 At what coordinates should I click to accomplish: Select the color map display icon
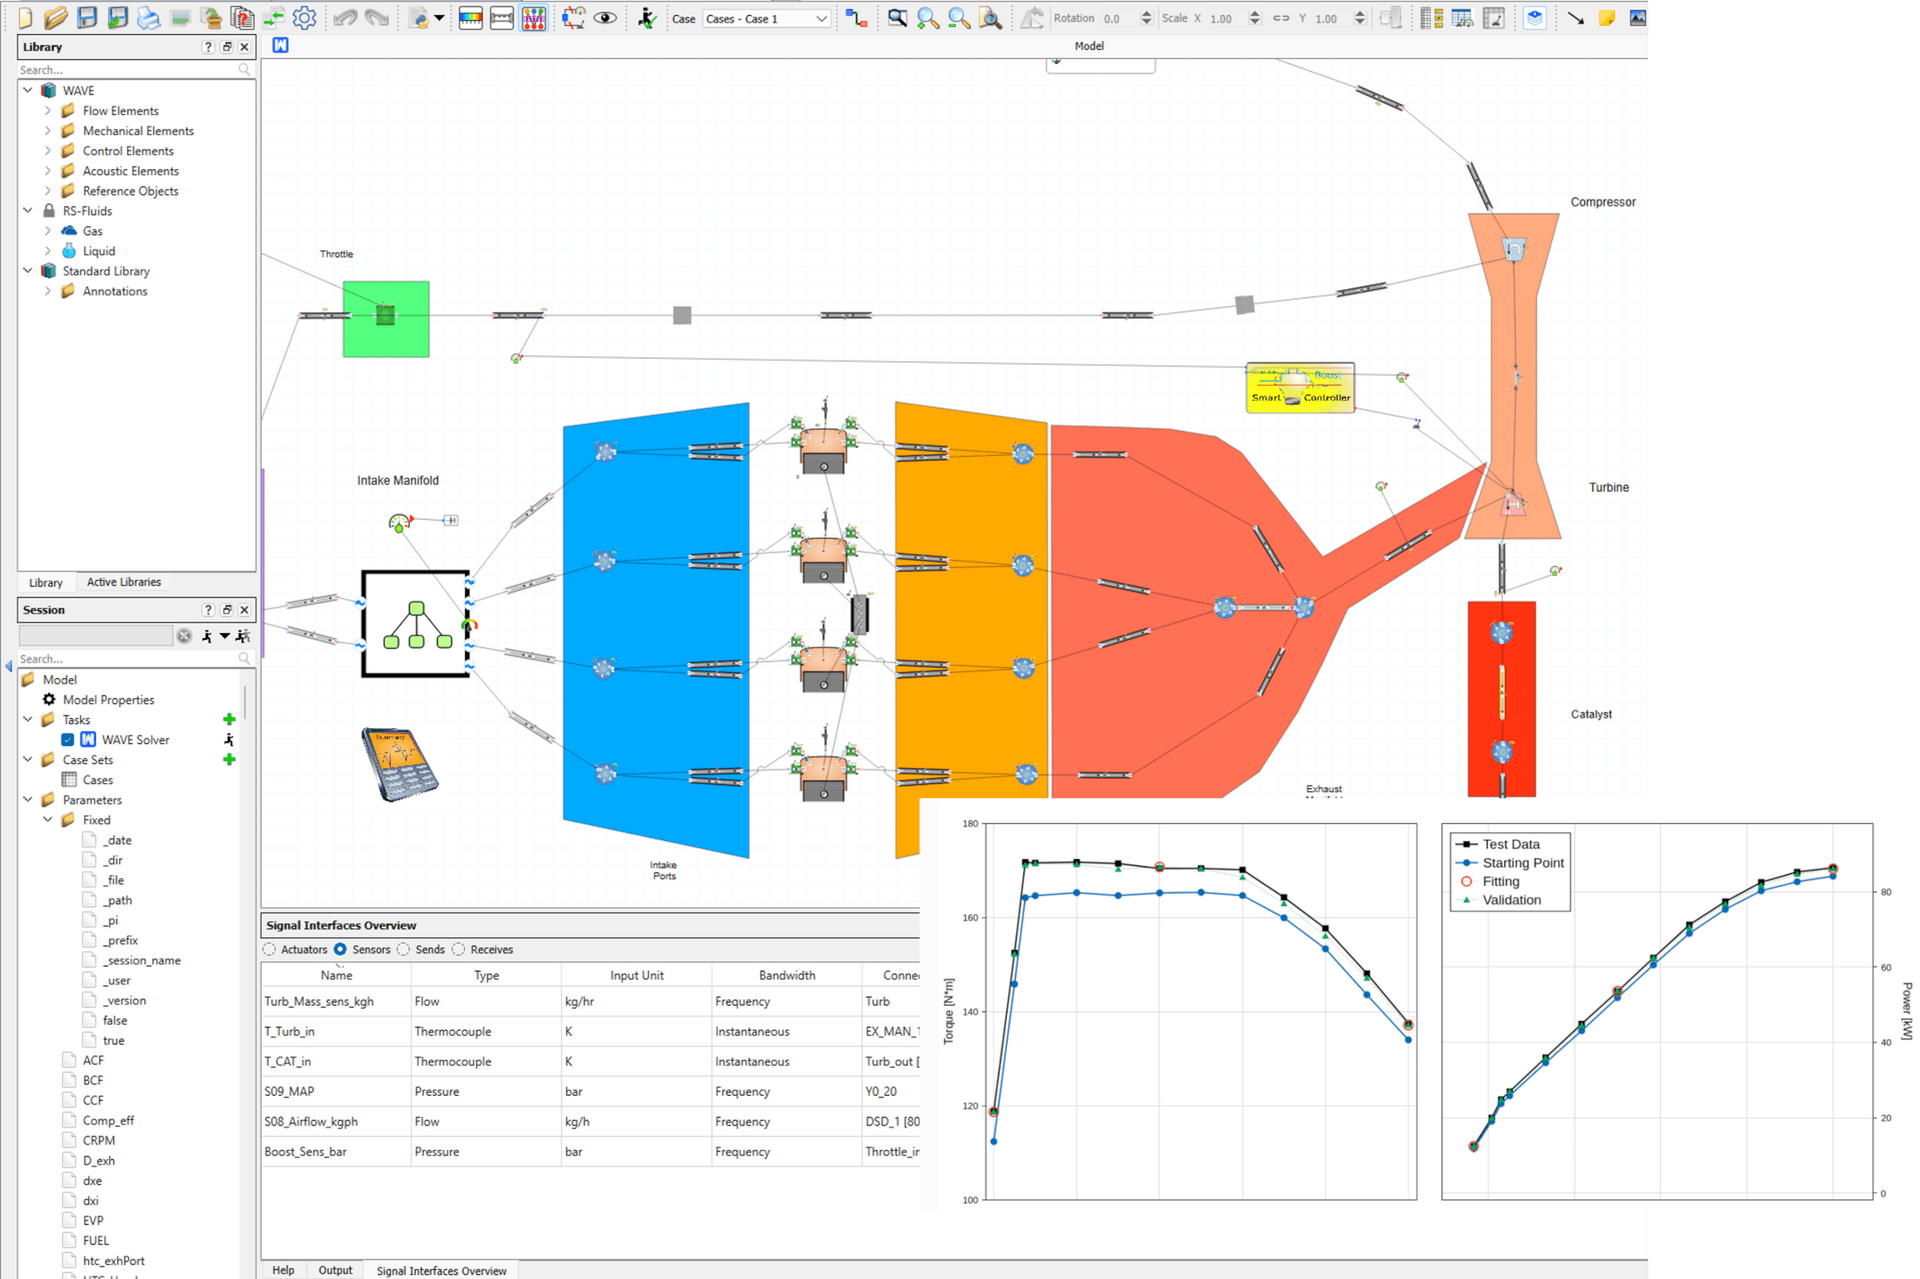pos(470,17)
